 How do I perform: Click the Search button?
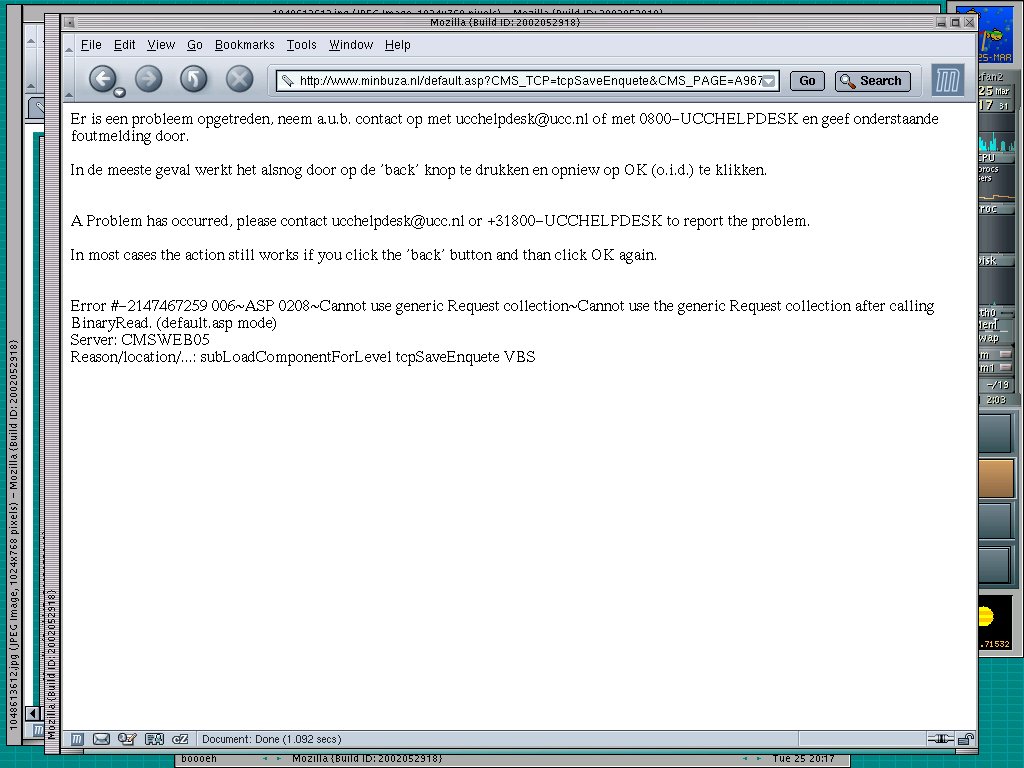click(x=871, y=81)
